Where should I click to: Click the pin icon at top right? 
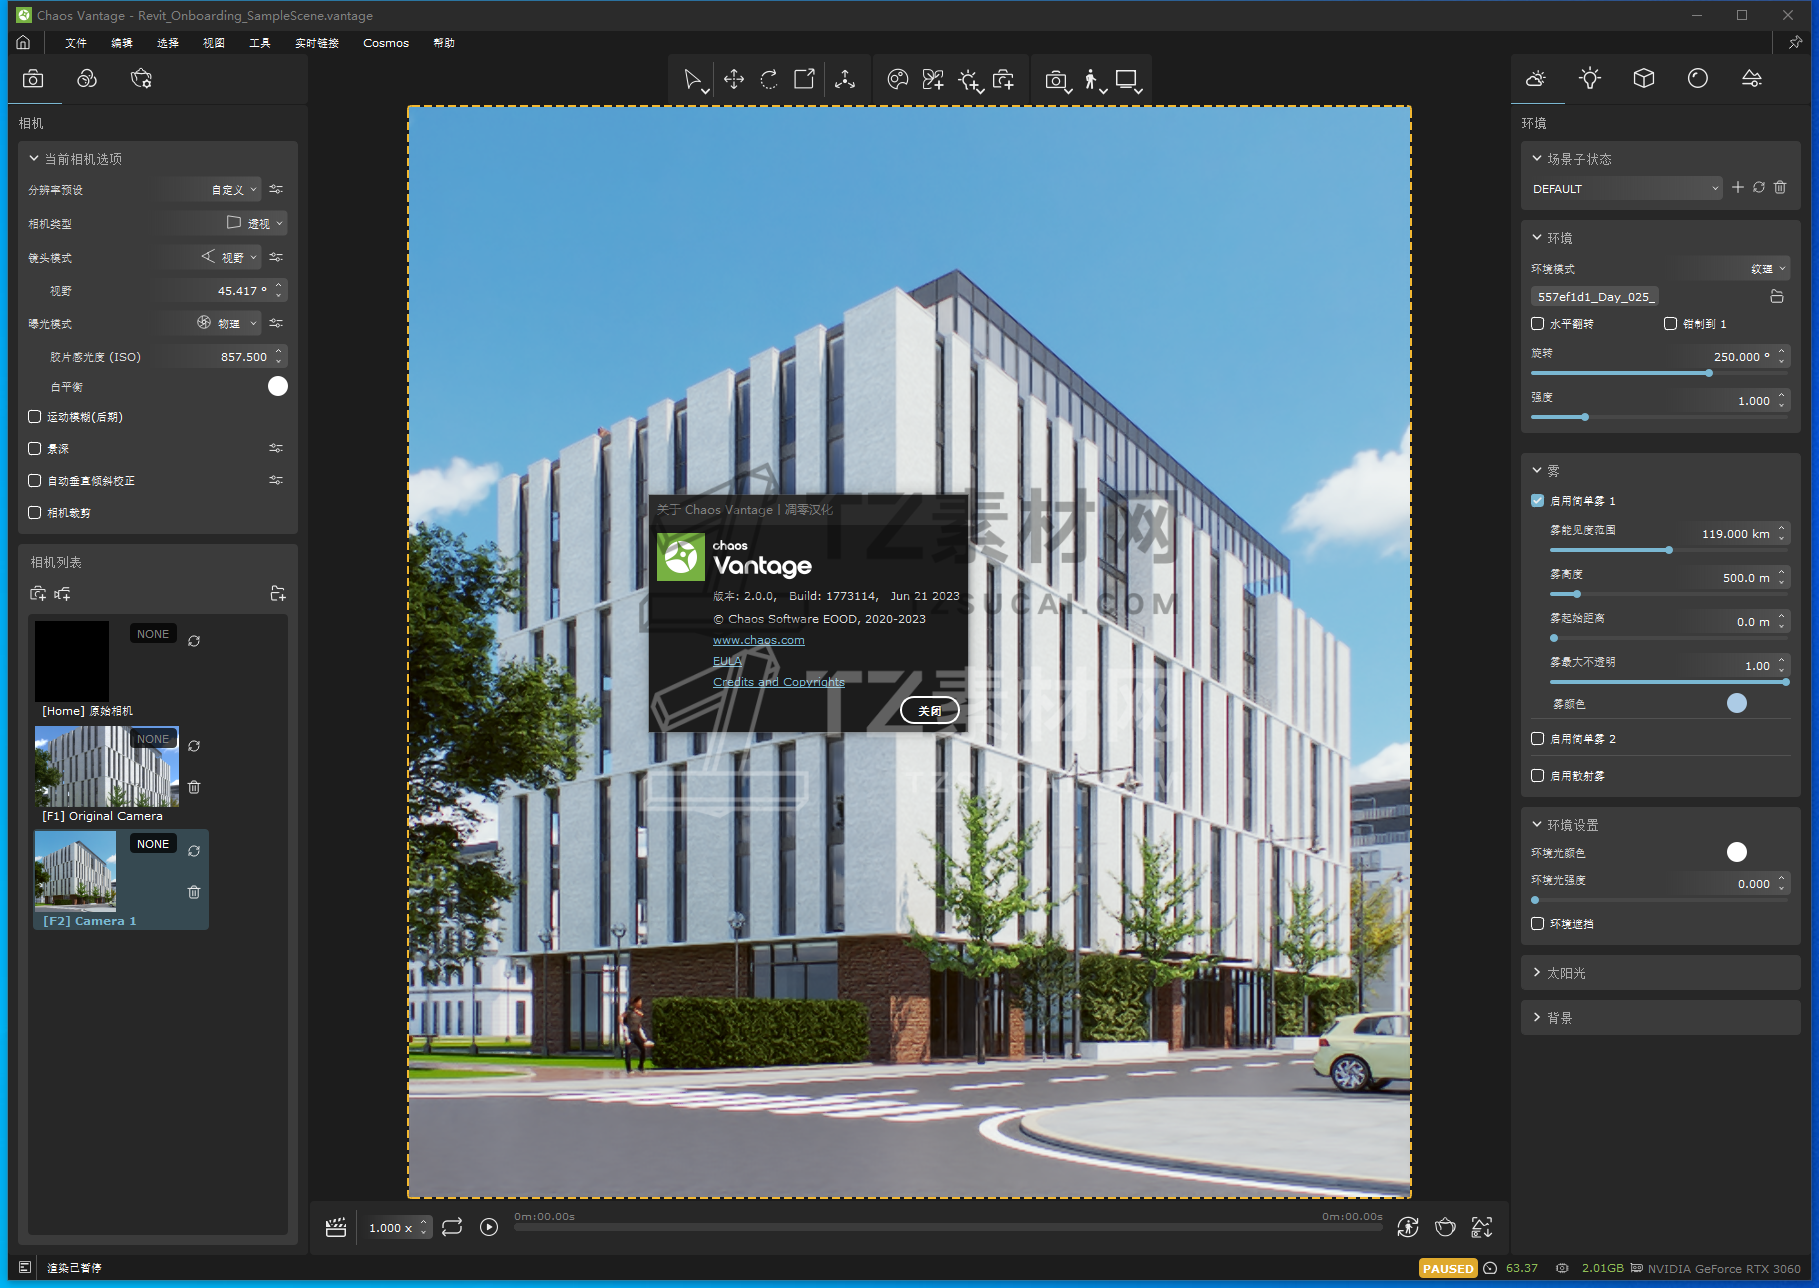[1795, 43]
